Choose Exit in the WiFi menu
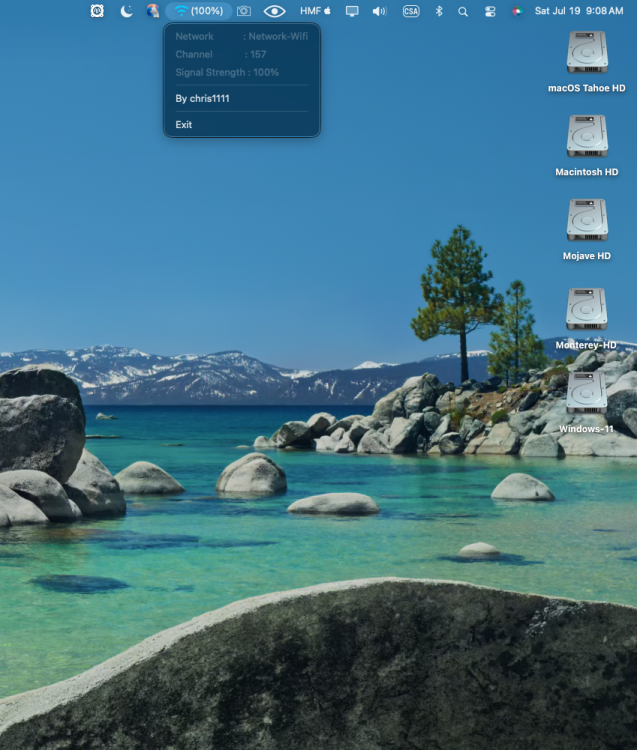The width and height of the screenshot is (637, 750). point(242,125)
